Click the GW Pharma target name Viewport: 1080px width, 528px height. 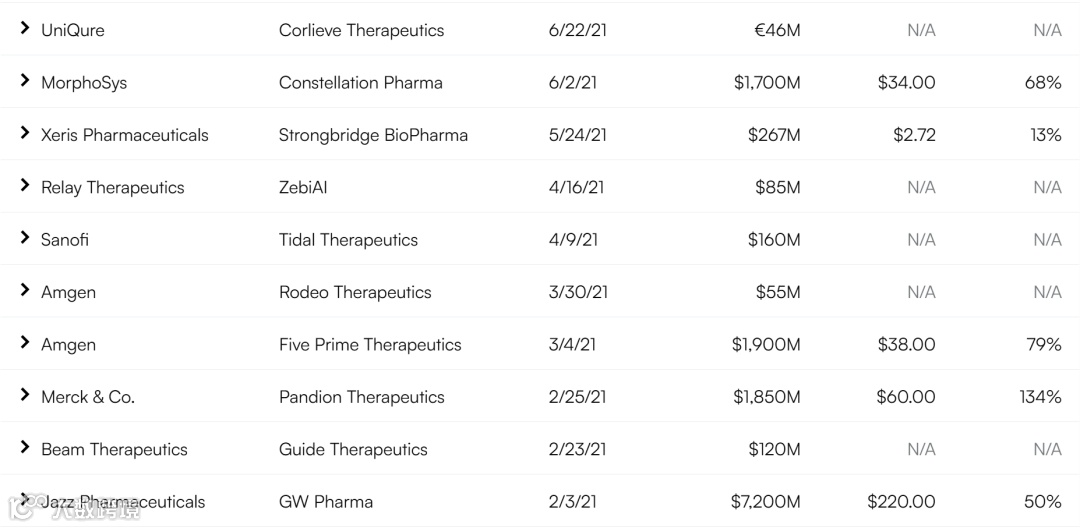(326, 502)
